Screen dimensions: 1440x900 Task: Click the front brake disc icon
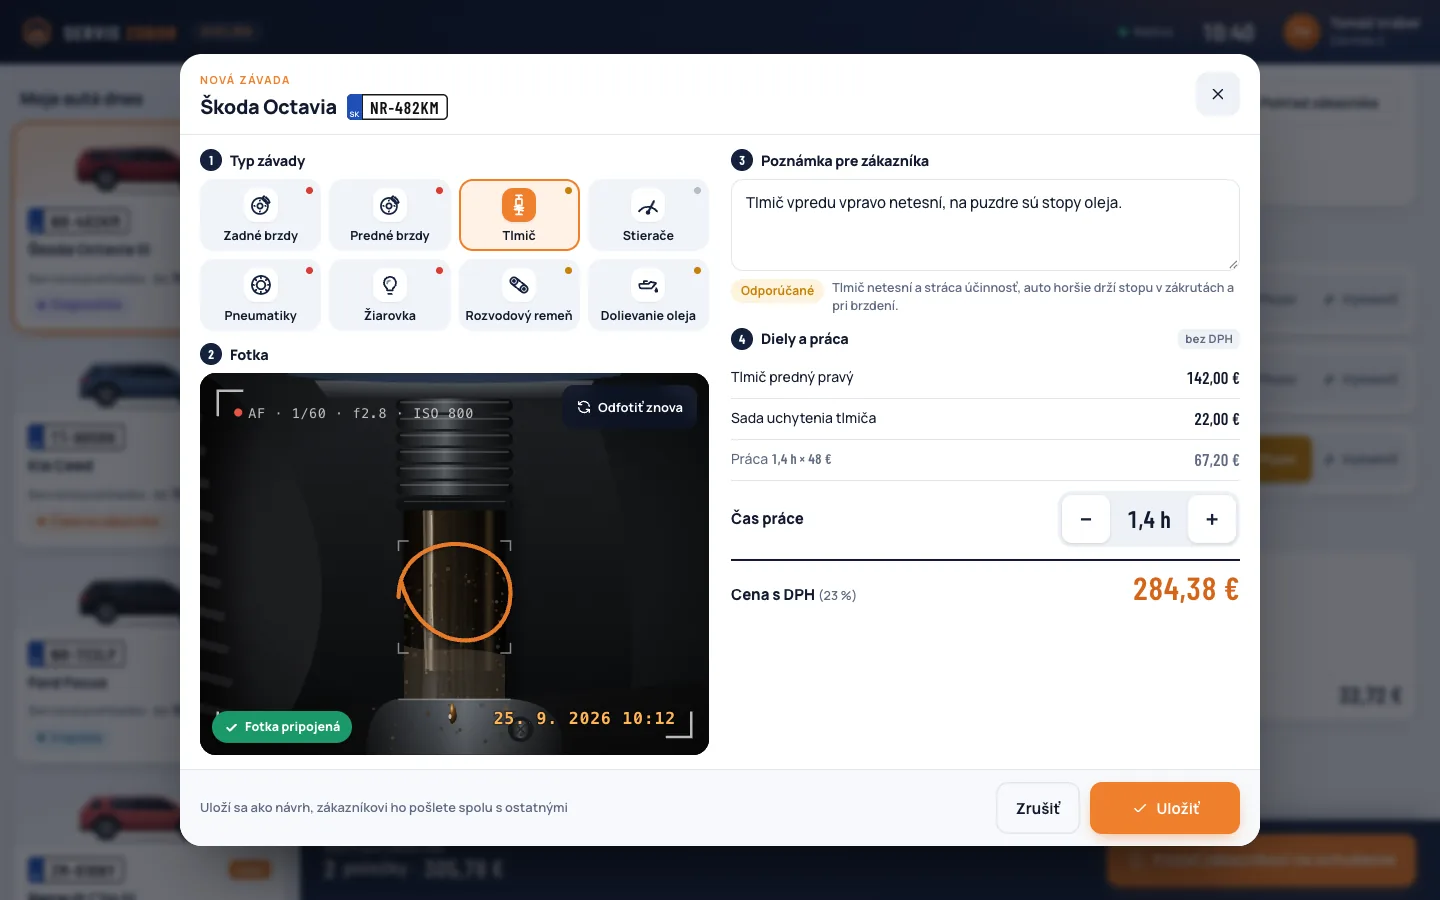pyautogui.click(x=390, y=205)
